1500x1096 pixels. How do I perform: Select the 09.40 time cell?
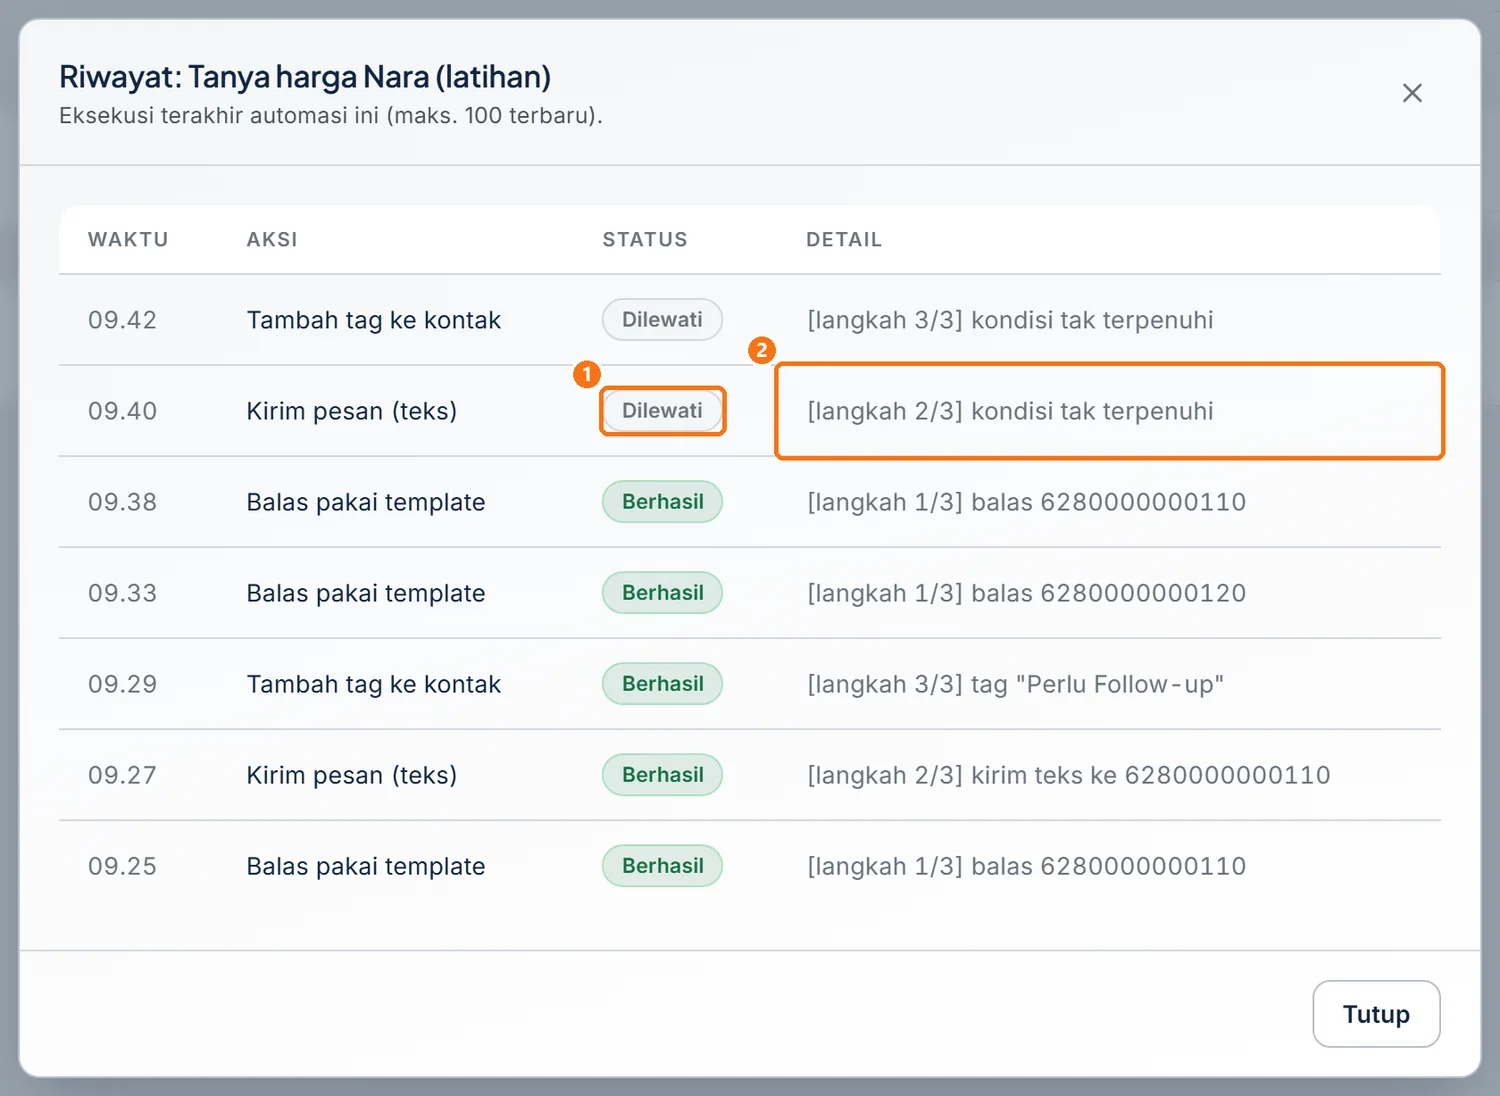pos(122,411)
